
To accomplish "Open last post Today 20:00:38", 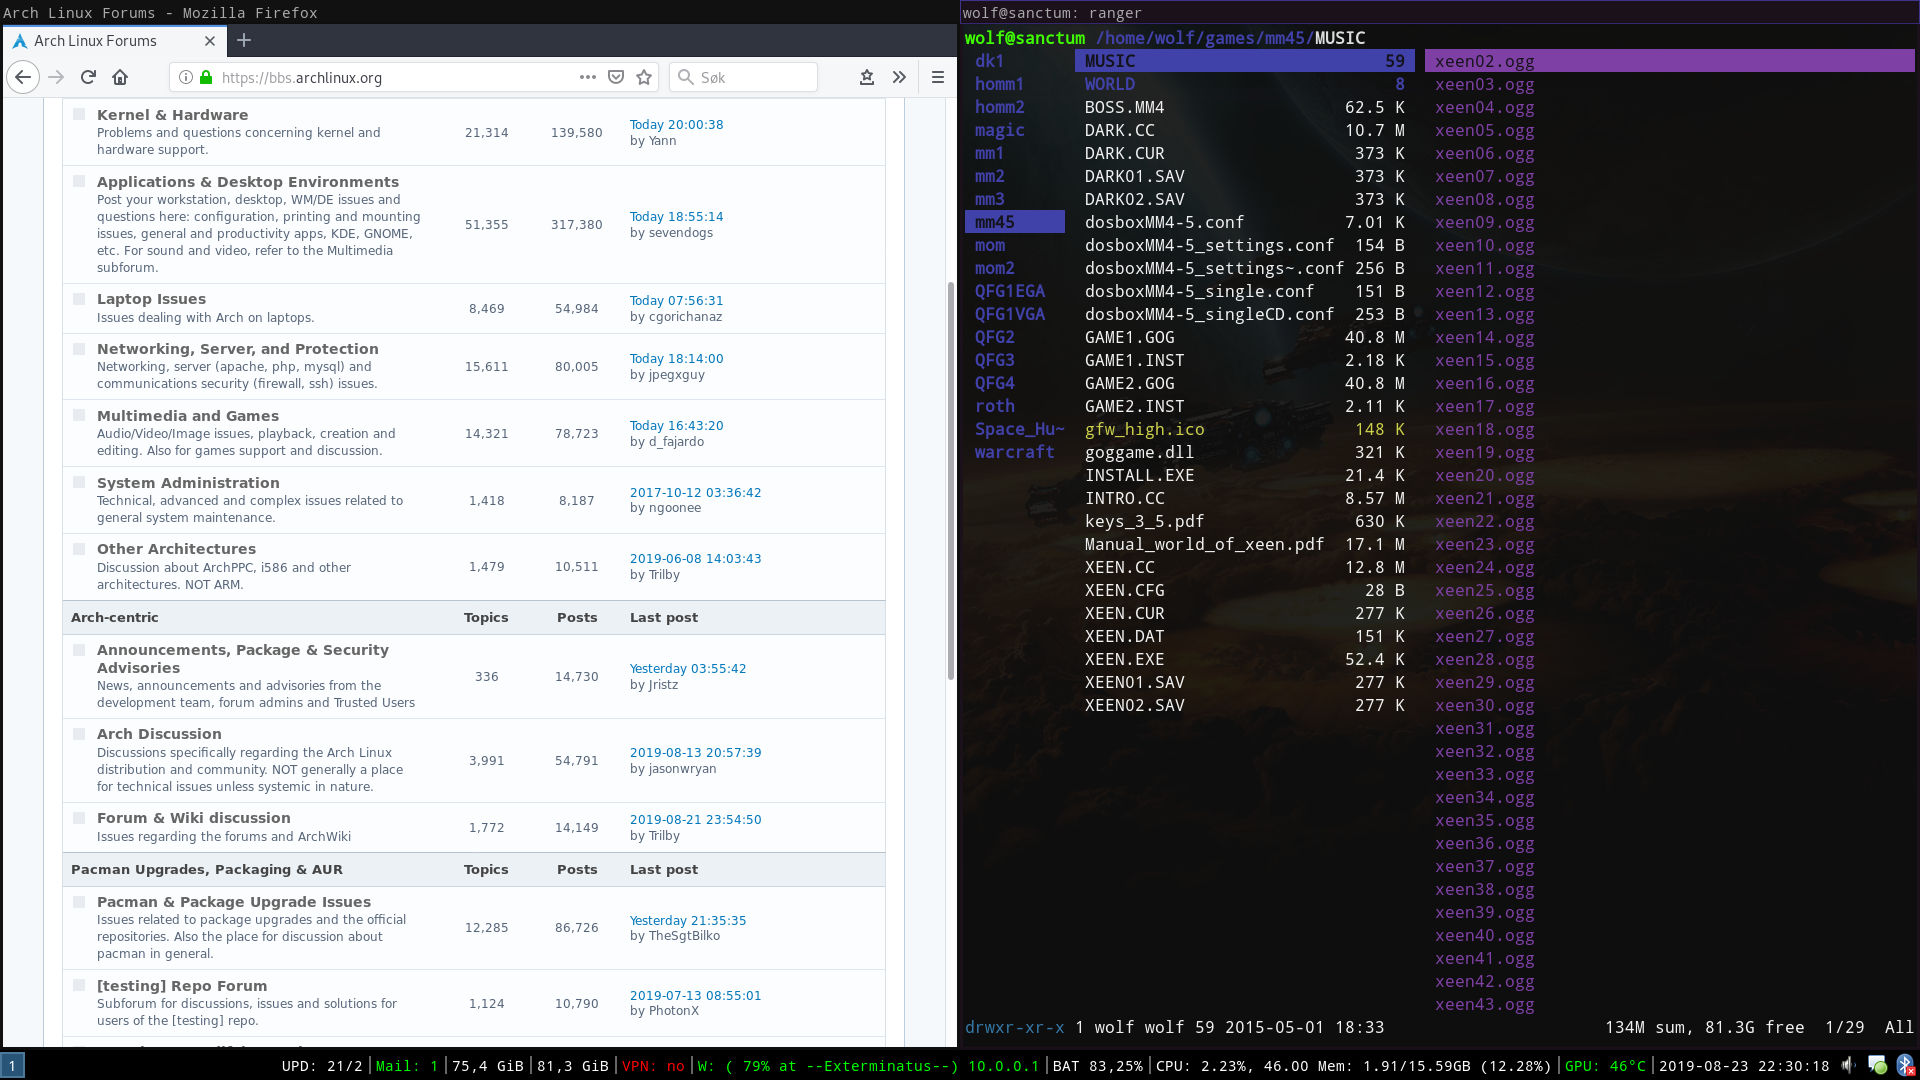I will pyautogui.click(x=676, y=125).
